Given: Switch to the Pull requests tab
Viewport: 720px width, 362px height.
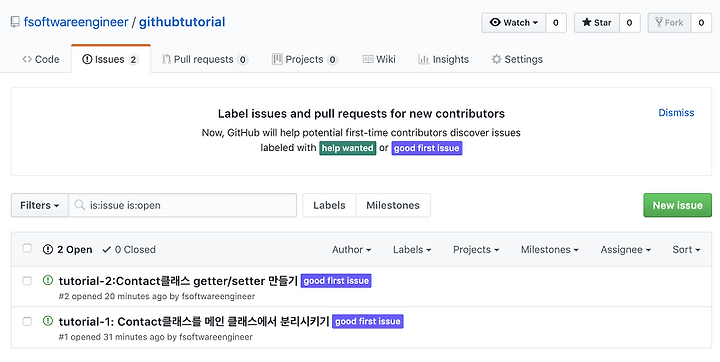Looking at the screenshot, I should point(205,59).
